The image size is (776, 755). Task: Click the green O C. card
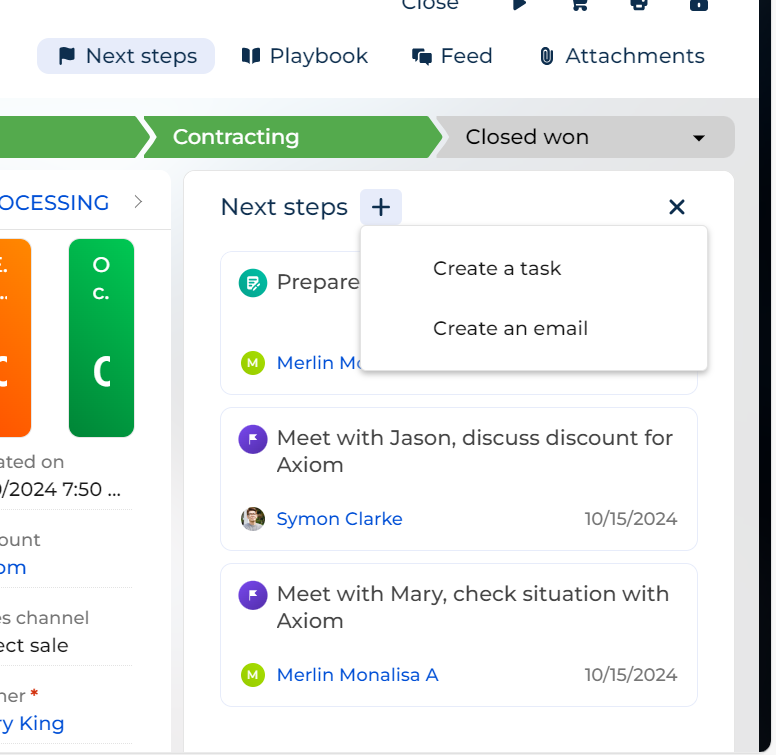click(x=101, y=338)
